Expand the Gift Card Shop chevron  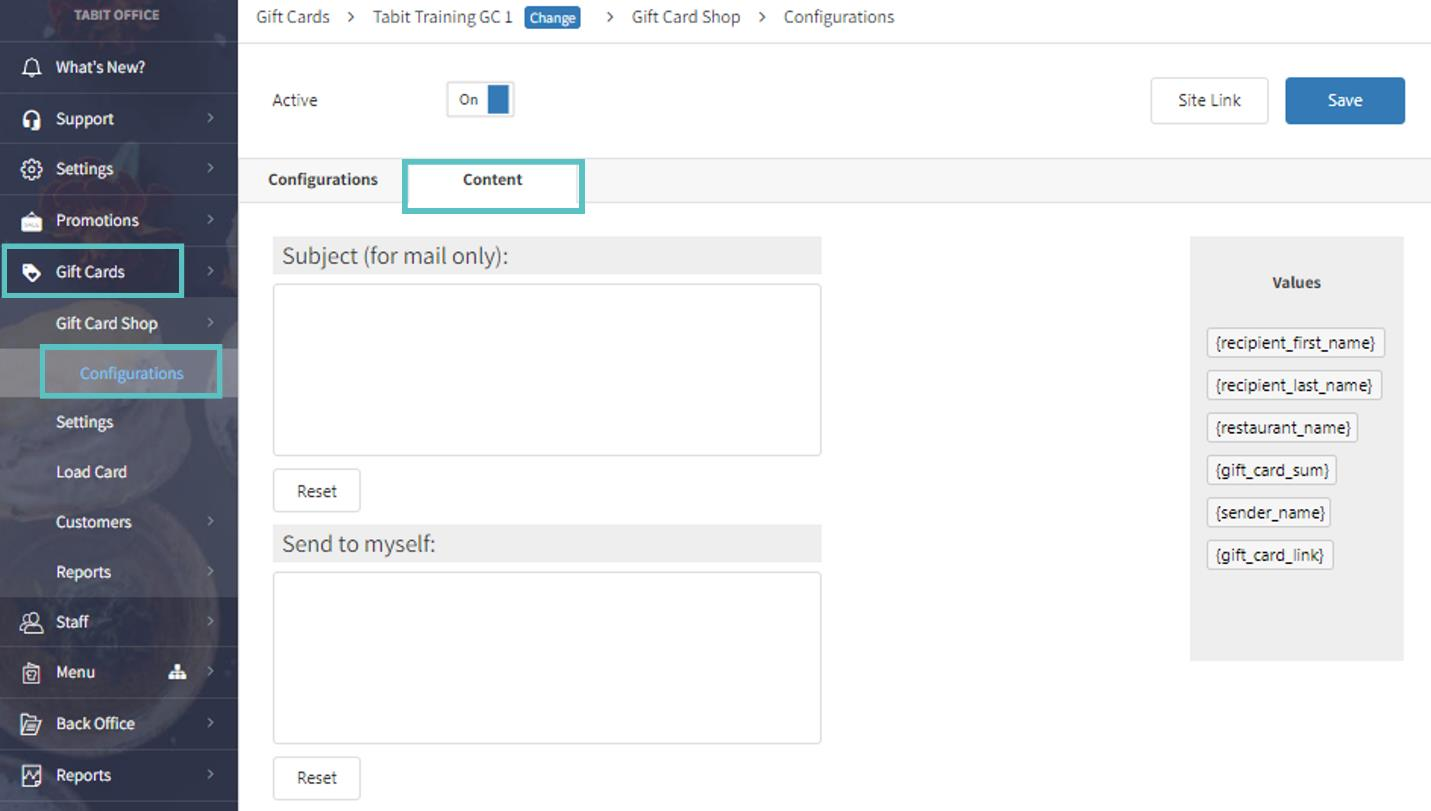tap(210, 322)
